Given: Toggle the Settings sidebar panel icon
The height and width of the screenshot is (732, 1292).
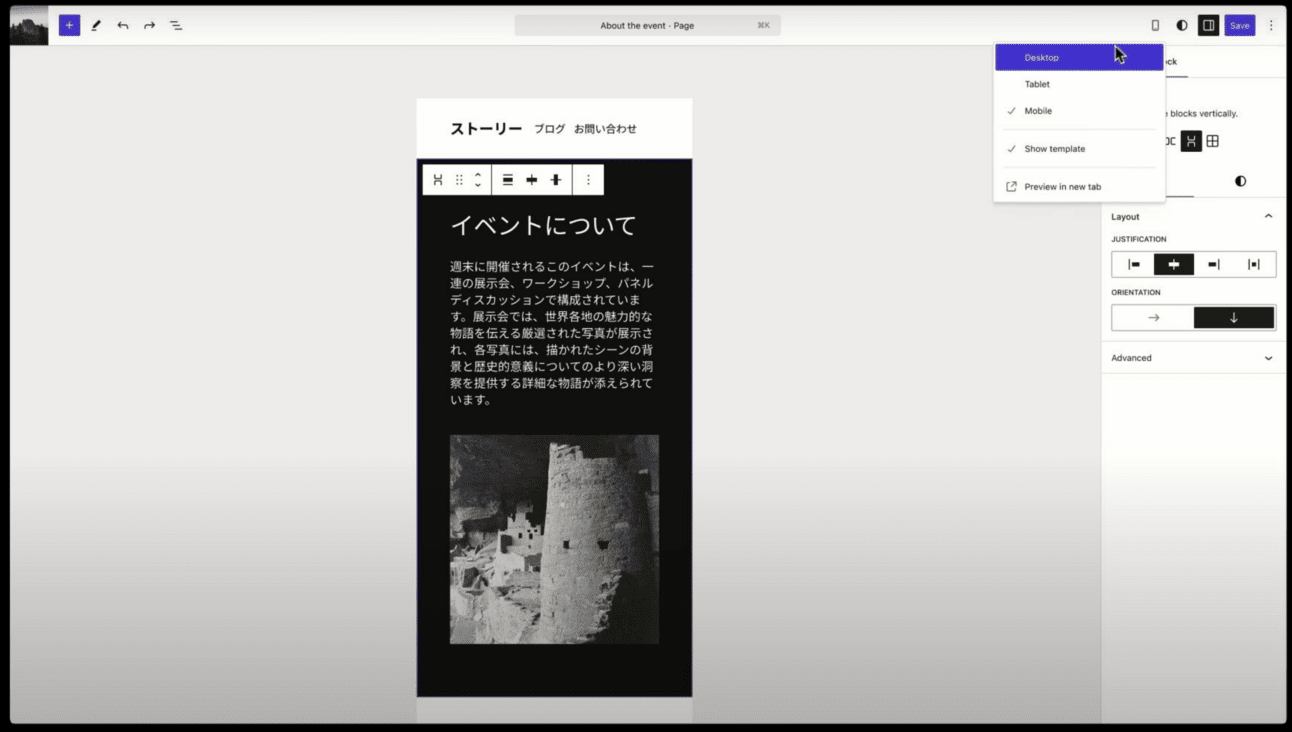Looking at the screenshot, I should click(x=1208, y=25).
